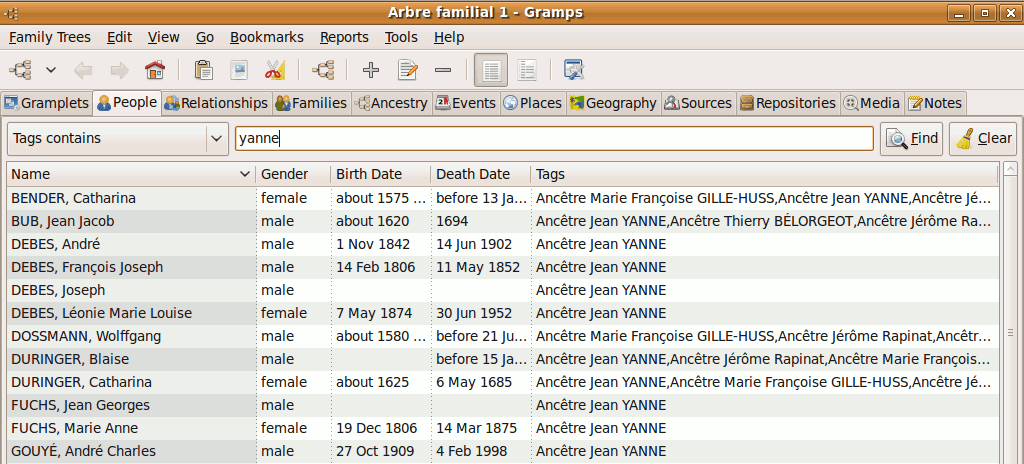Switch to the Events tab
Image resolution: width=1024 pixels, height=464 pixels.
pyautogui.click(x=466, y=103)
